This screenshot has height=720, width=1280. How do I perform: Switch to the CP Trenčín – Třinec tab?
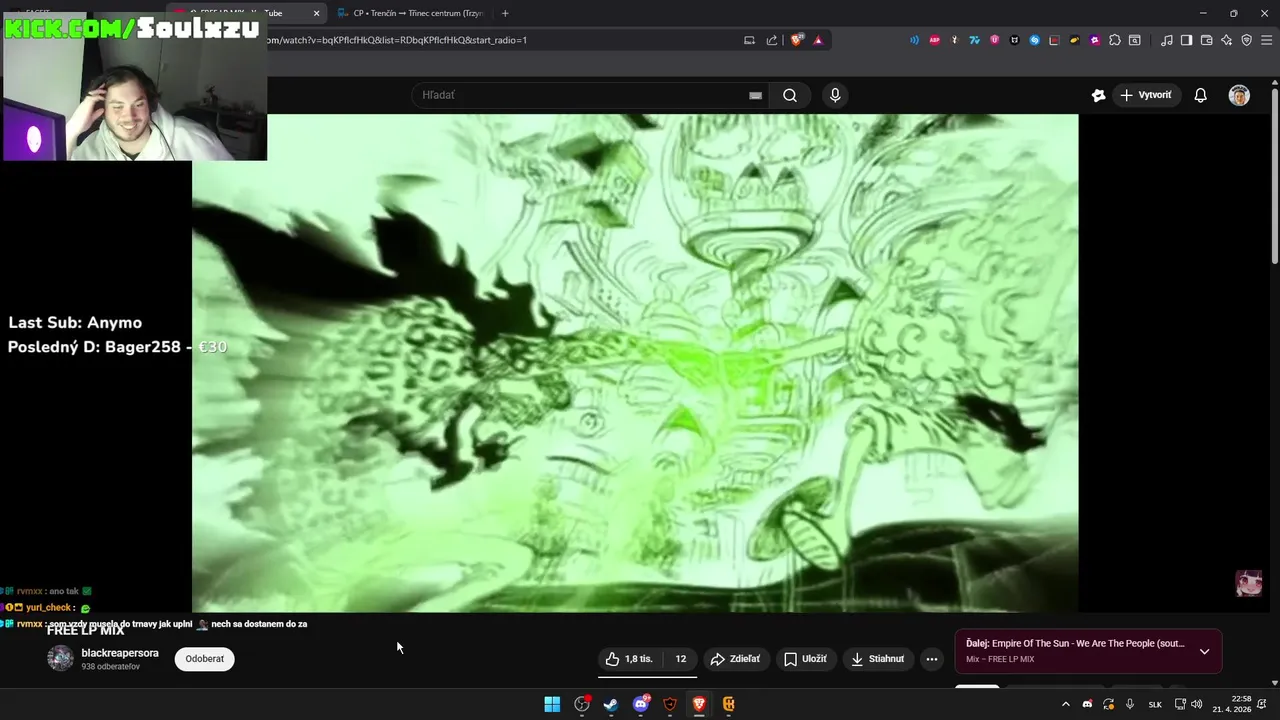pyautogui.click(x=412, y=13)
